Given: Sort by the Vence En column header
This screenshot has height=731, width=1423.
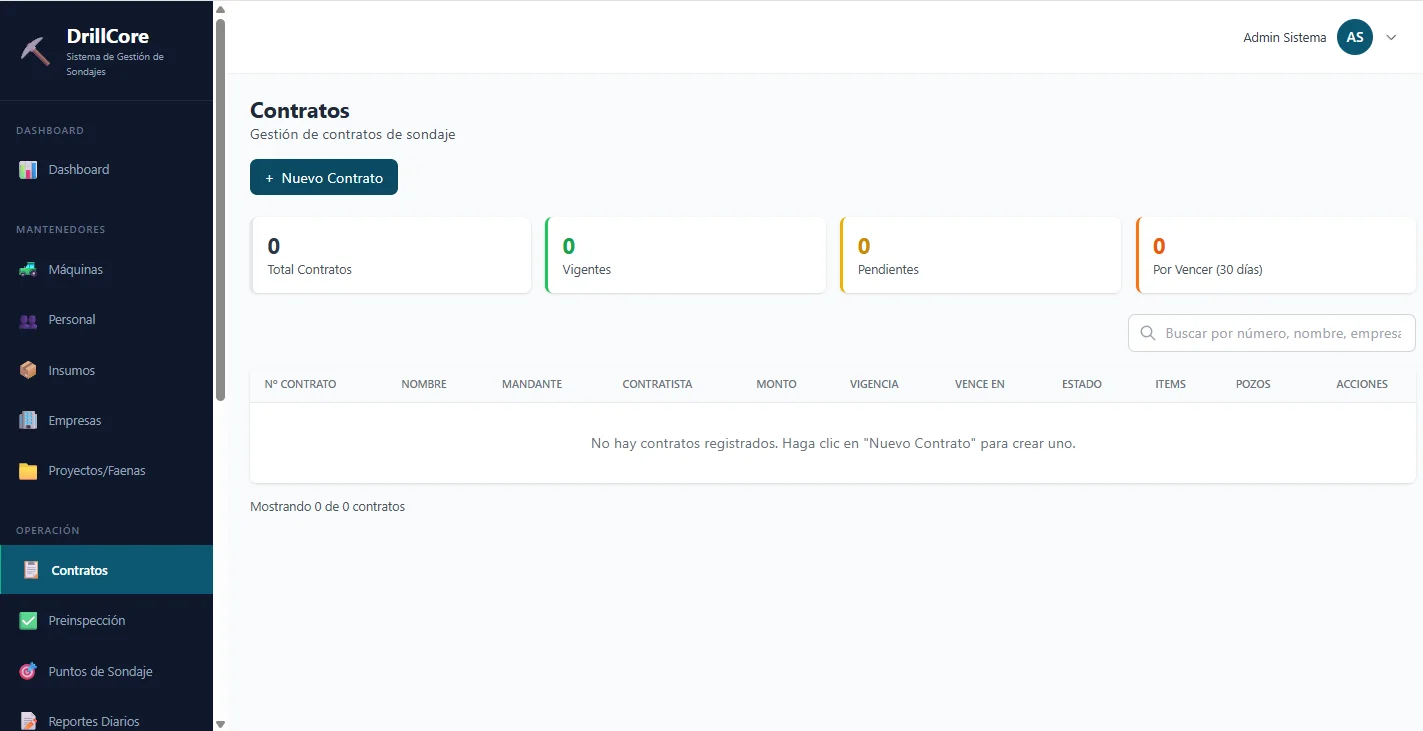Looking at the screenshot, I should coord(979,384).
